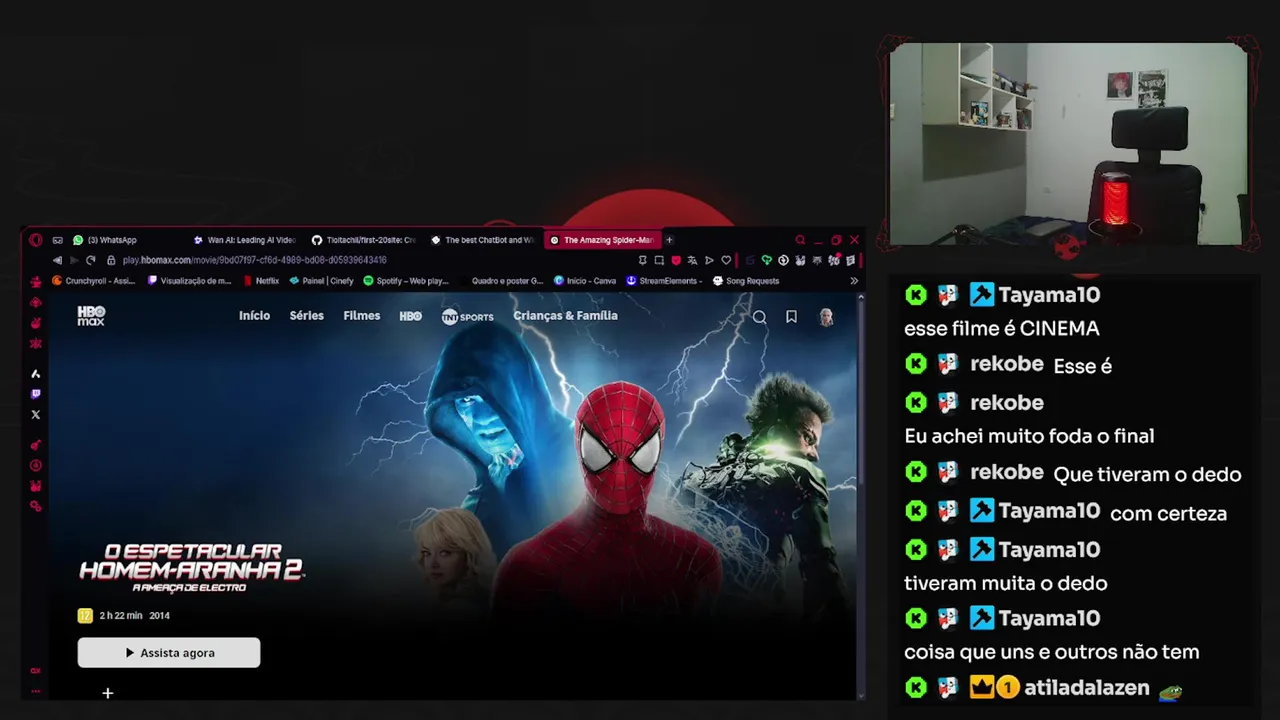This screenshot has height=720, width=1280.
Task: Open tab search magnifier in title bar
Action: pyautogui.click(x=800, y=240)
